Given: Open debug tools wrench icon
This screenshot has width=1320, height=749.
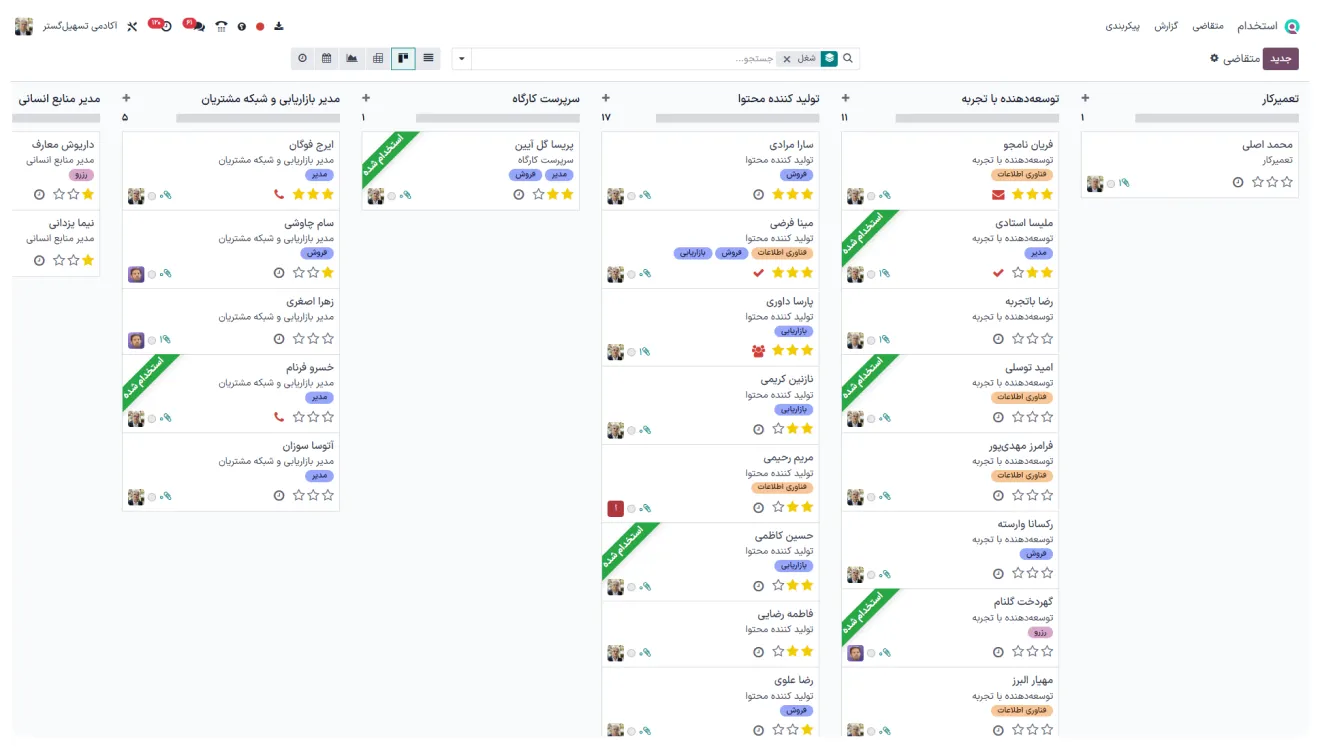Looking at the screenshot, I should (131, 26).
